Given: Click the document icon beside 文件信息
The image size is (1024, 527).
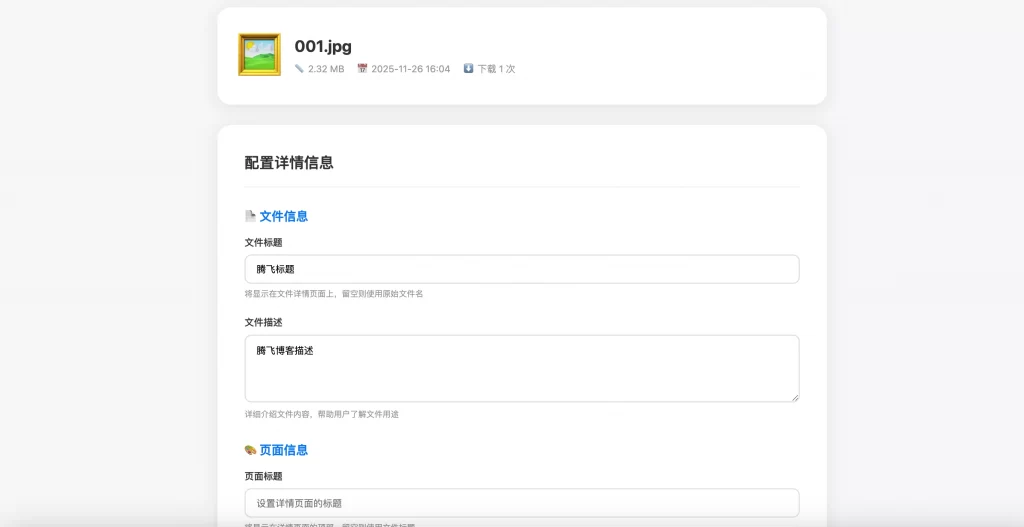Looking at the screenshot, I should click(250, 216).
